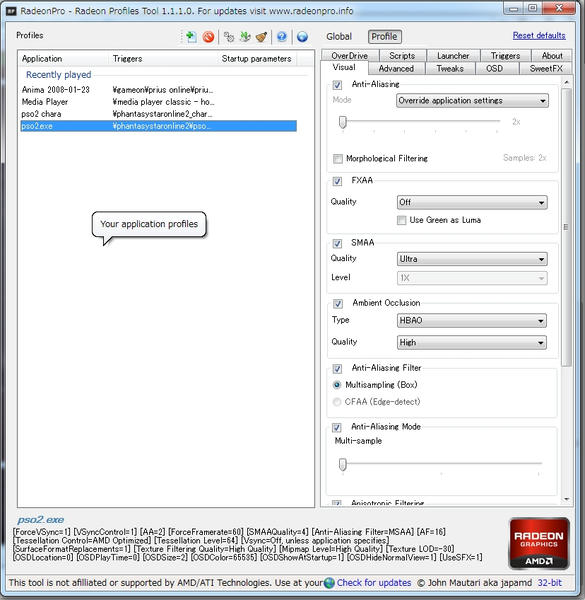
Task: Switch to the About tab
Action: coord(552,56)
